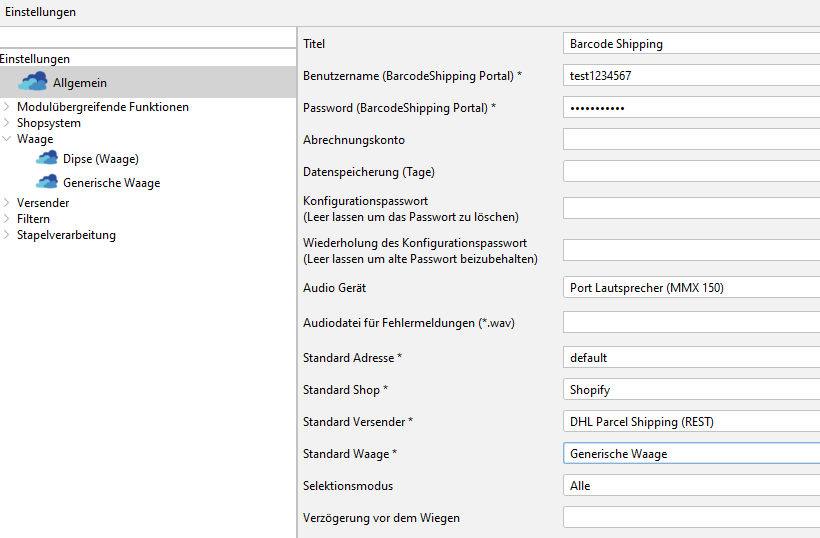Open the Standard Versender dropdown

690,422
